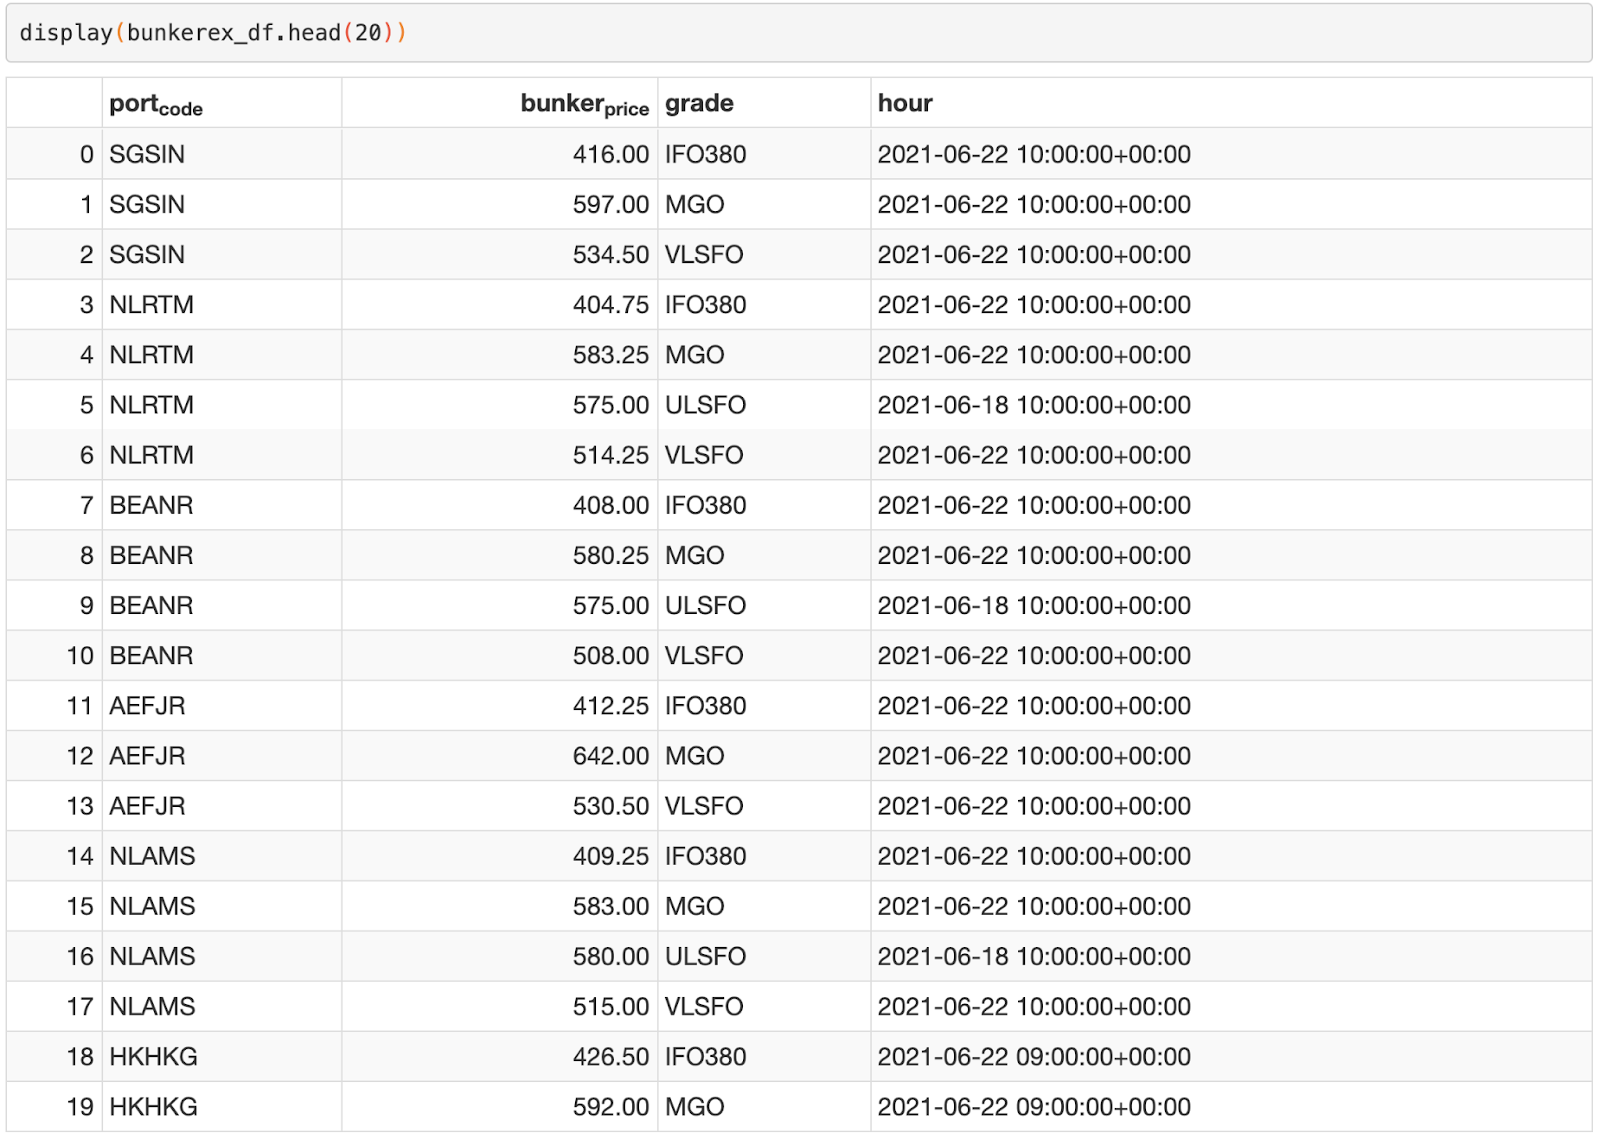Click the price value 580.00

pyautogui.click(x=611, y=956)
